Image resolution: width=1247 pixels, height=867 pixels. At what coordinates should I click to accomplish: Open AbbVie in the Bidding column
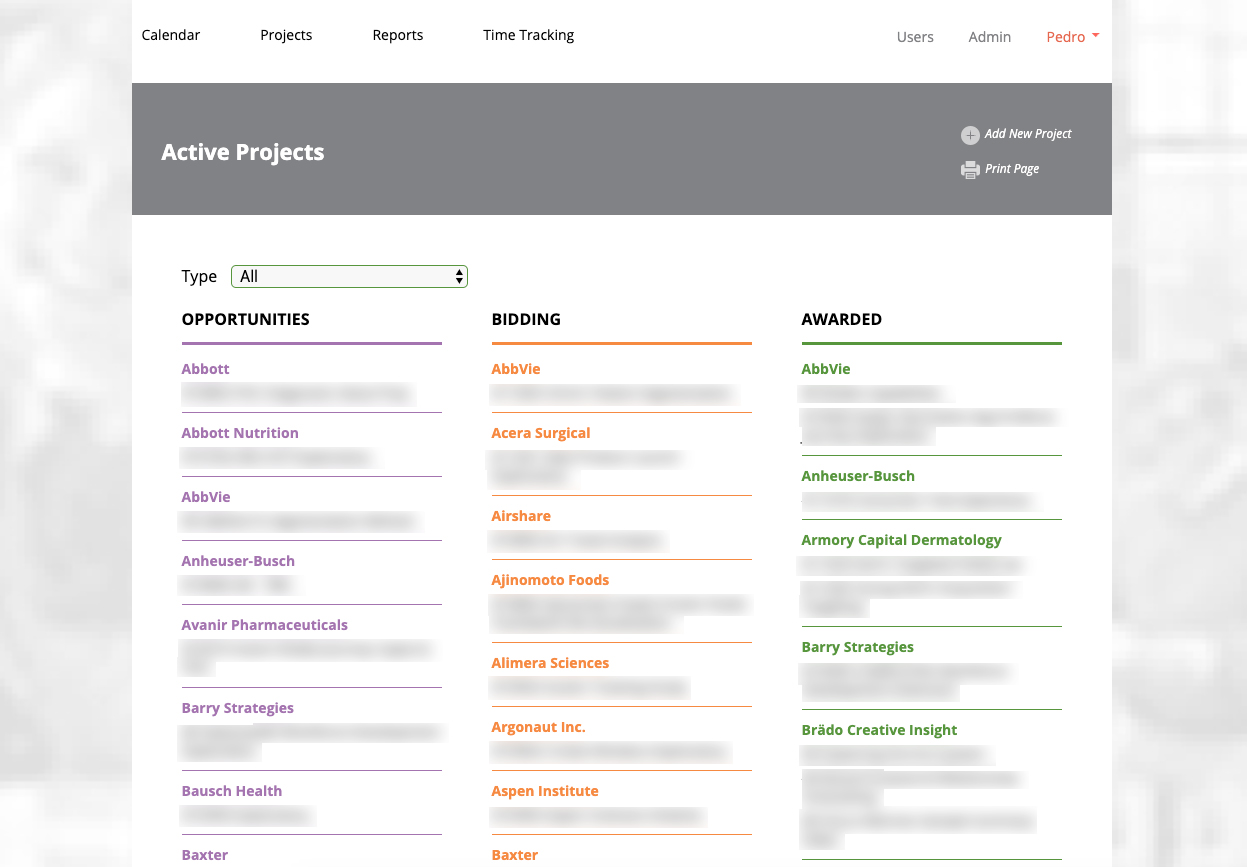[x=516, y=369]
